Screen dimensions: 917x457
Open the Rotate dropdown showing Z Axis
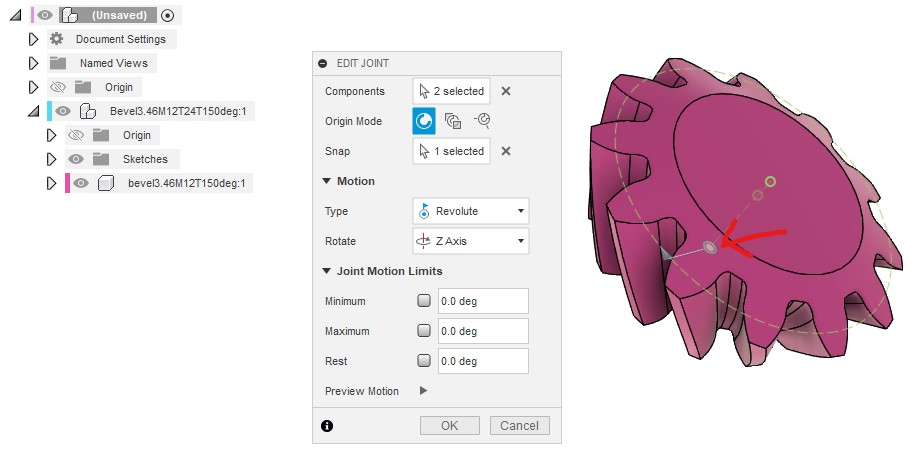471,241
